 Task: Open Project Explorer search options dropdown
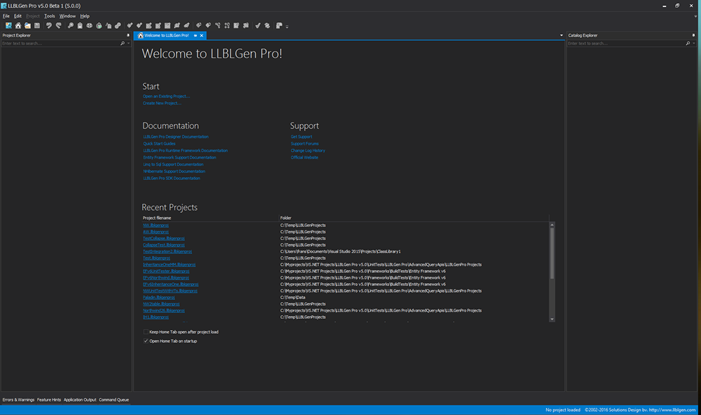coord(129,43)
